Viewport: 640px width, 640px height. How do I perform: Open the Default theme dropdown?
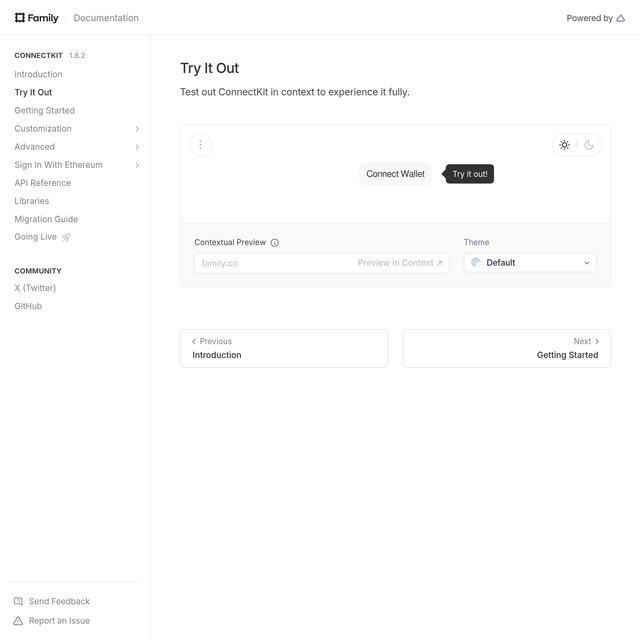pos(530,263)
